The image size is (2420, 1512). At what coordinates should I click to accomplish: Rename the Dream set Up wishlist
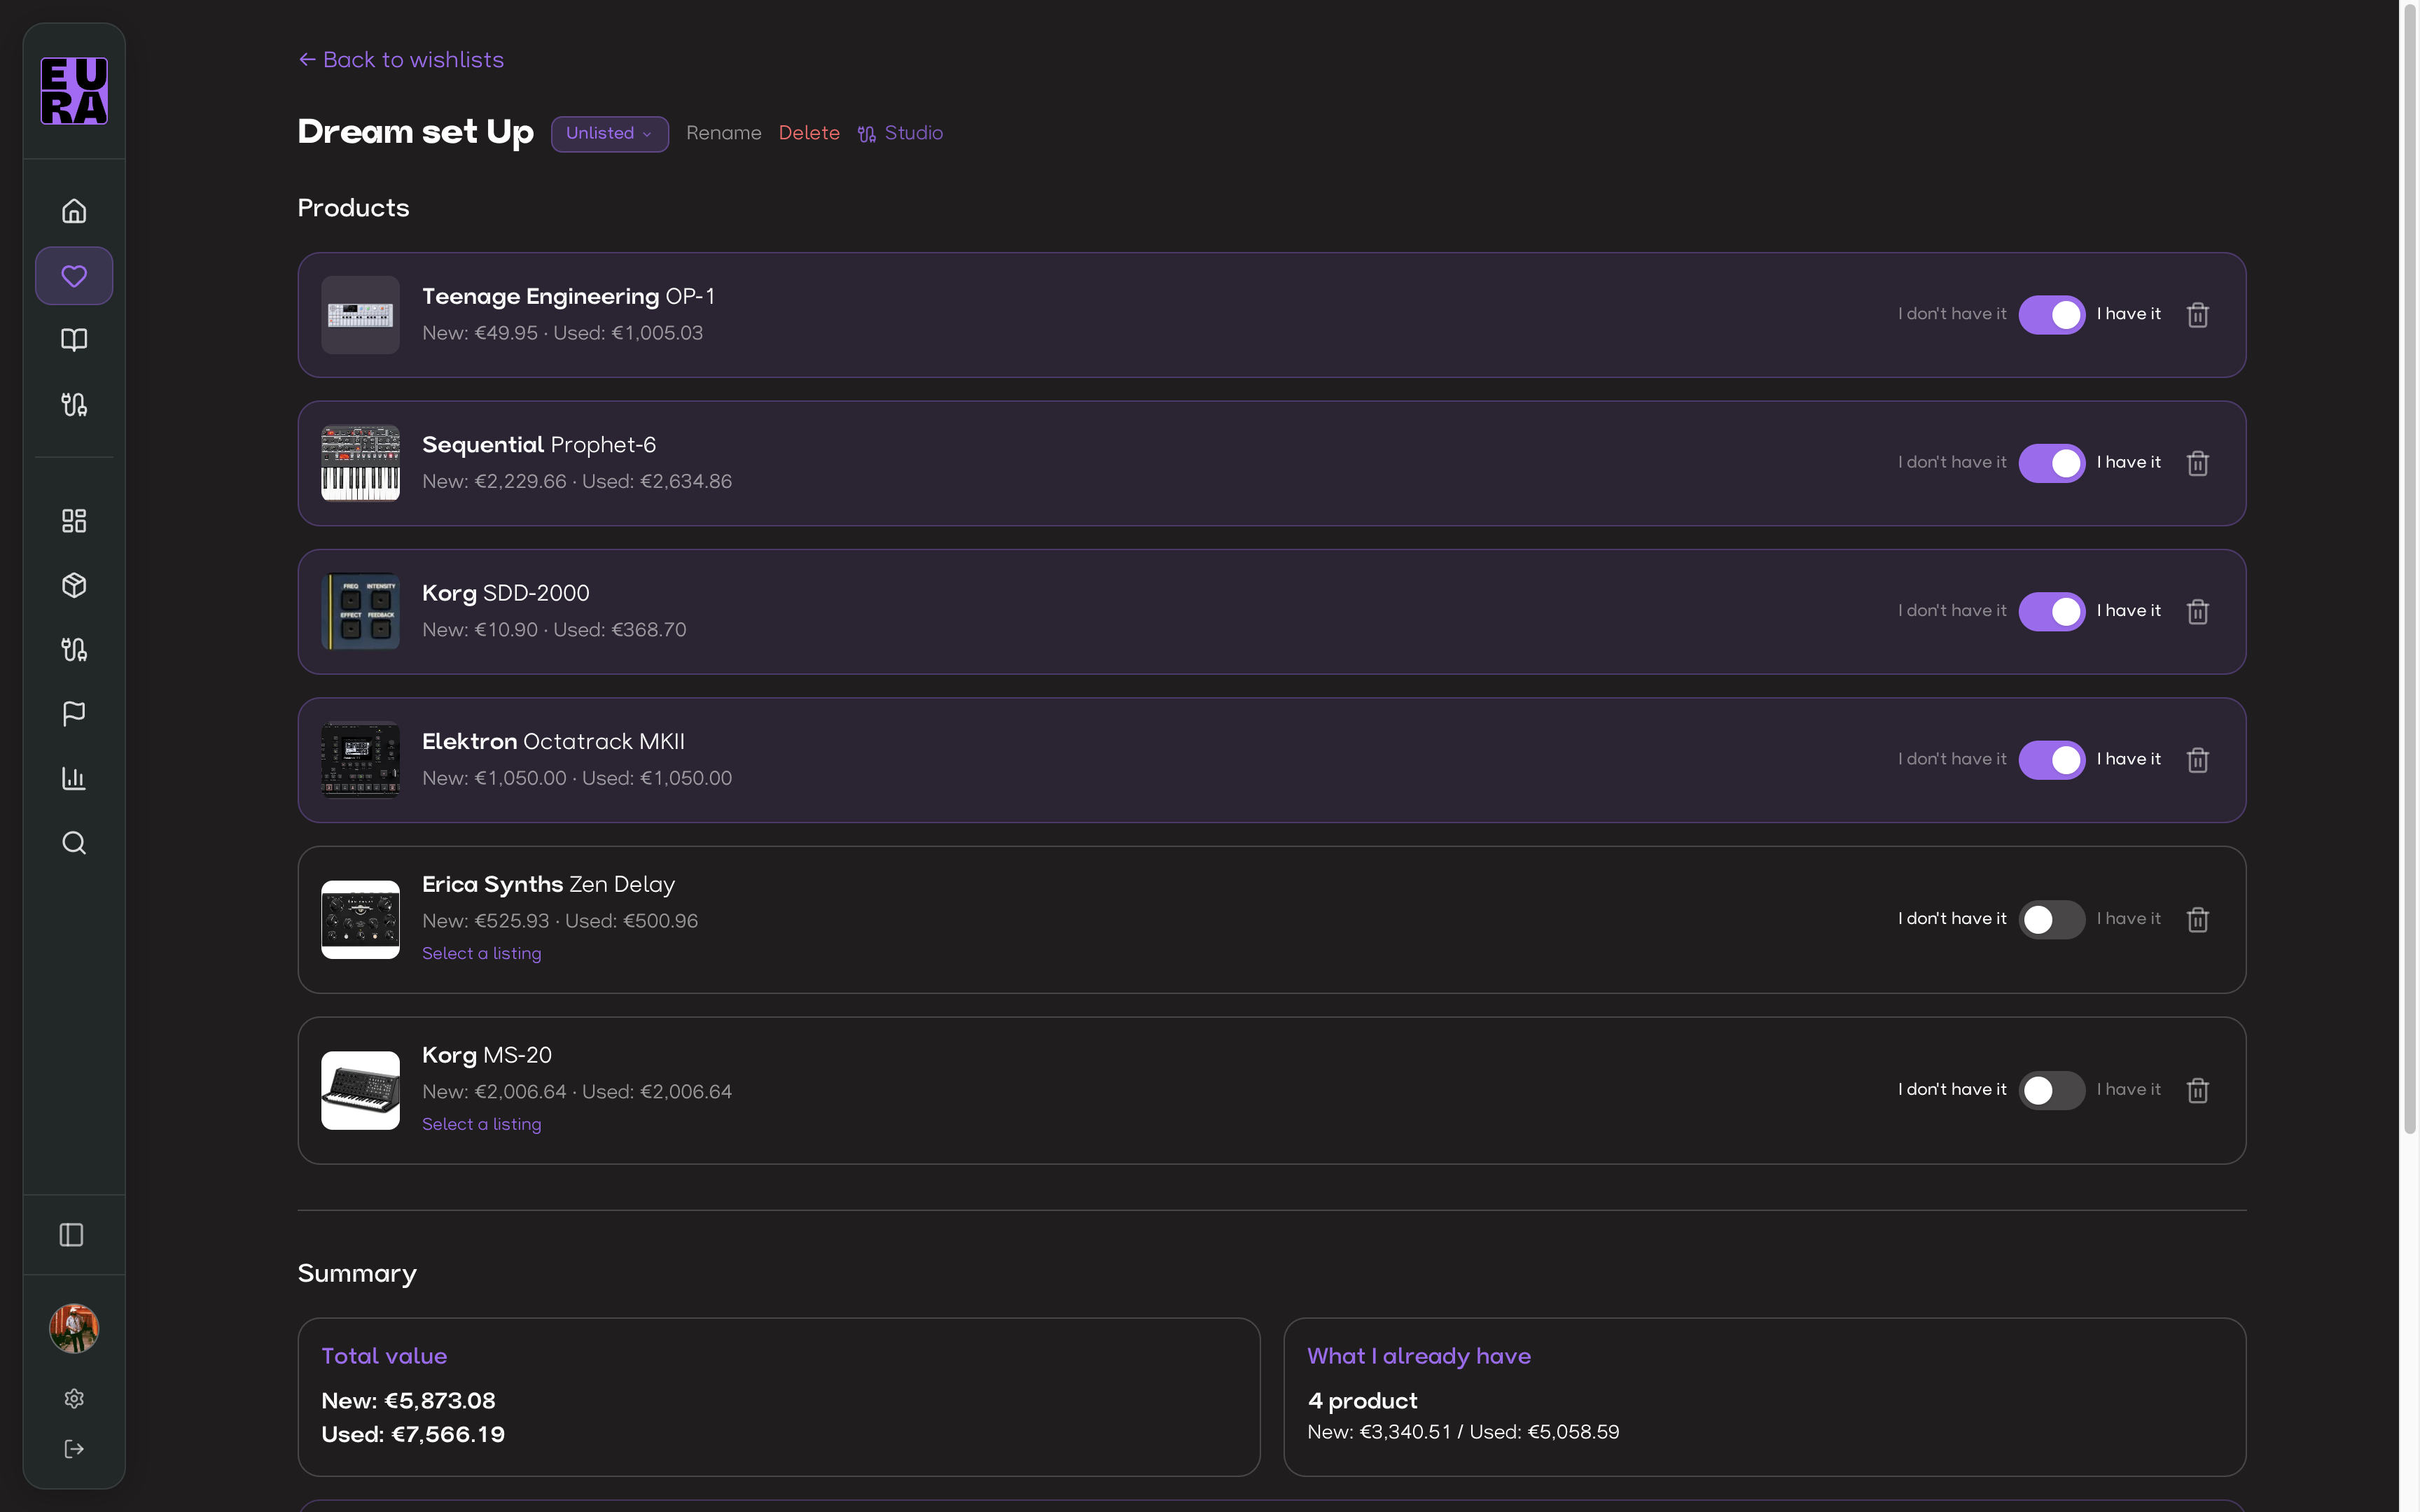click(x=724, y=133)
